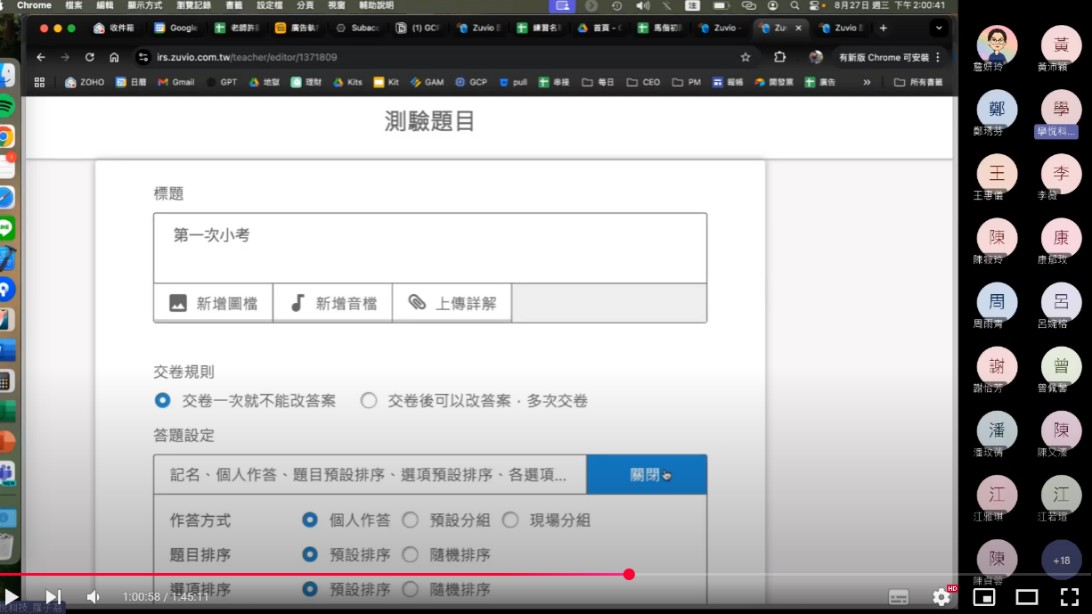The image size is (1092, 614).
Task: Toggle video subtitles icon
Action: coord(898,597)
